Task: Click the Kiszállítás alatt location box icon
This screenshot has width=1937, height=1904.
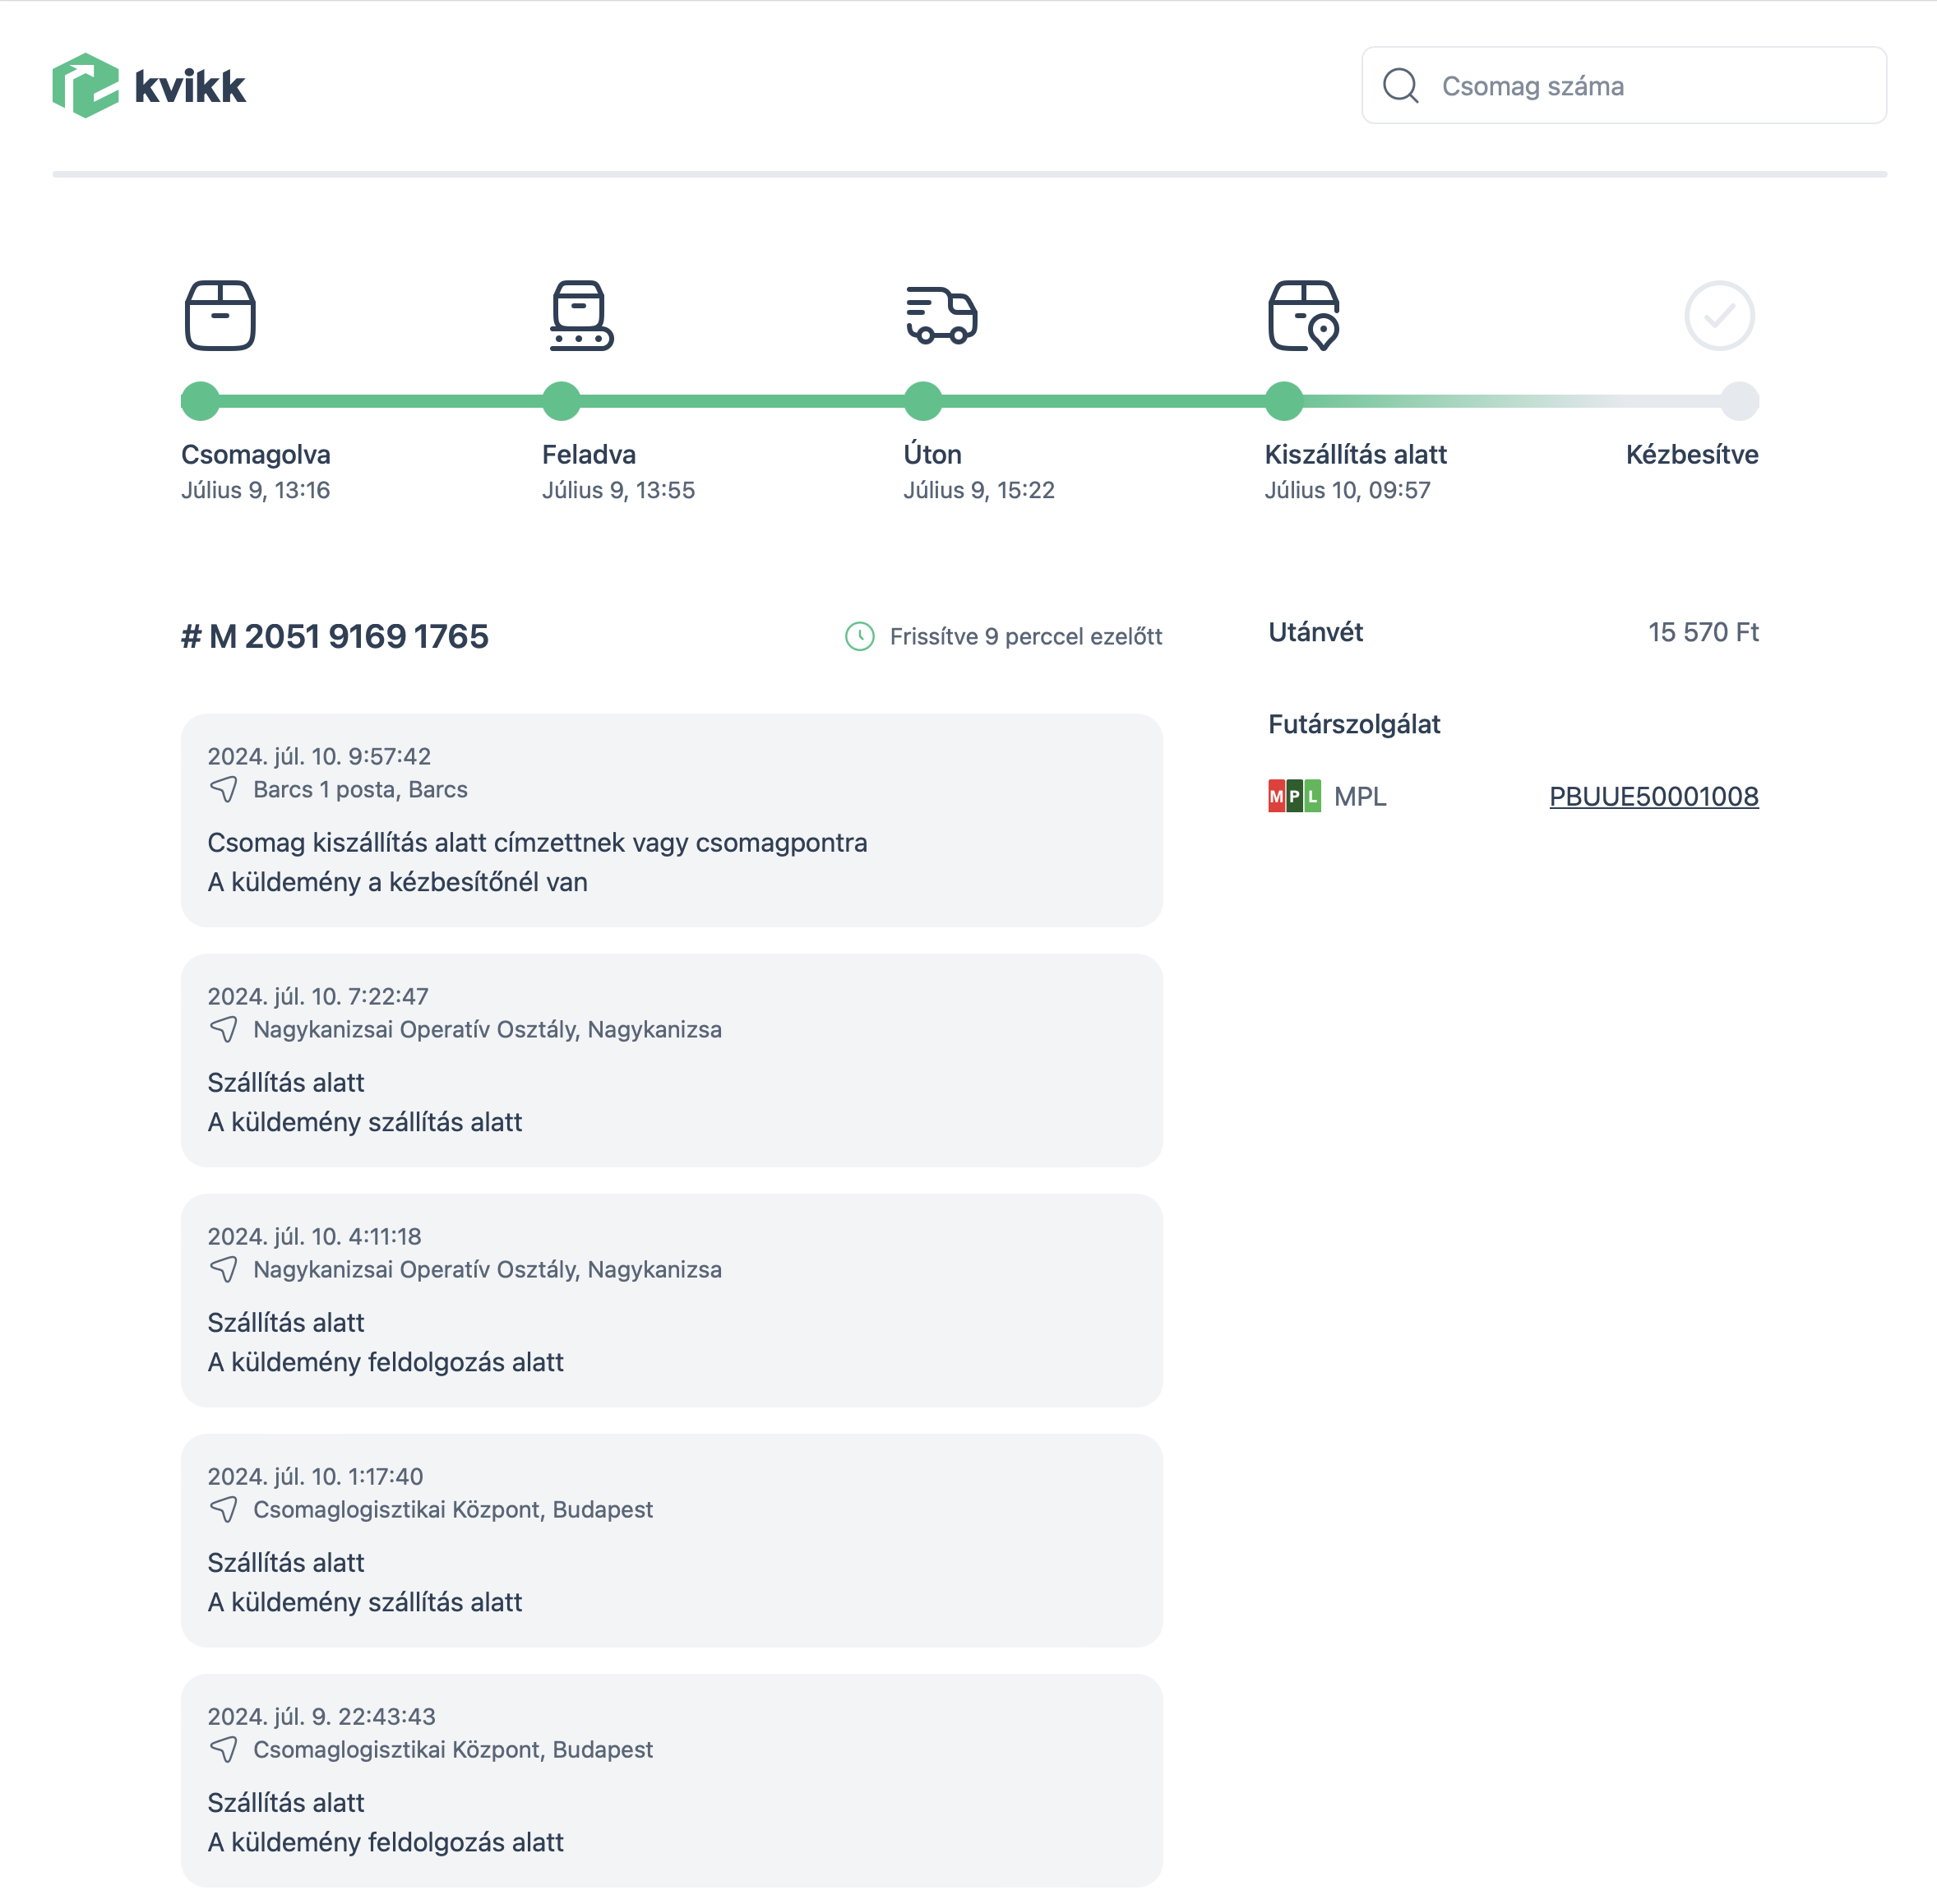Action: pos(1303,316)
